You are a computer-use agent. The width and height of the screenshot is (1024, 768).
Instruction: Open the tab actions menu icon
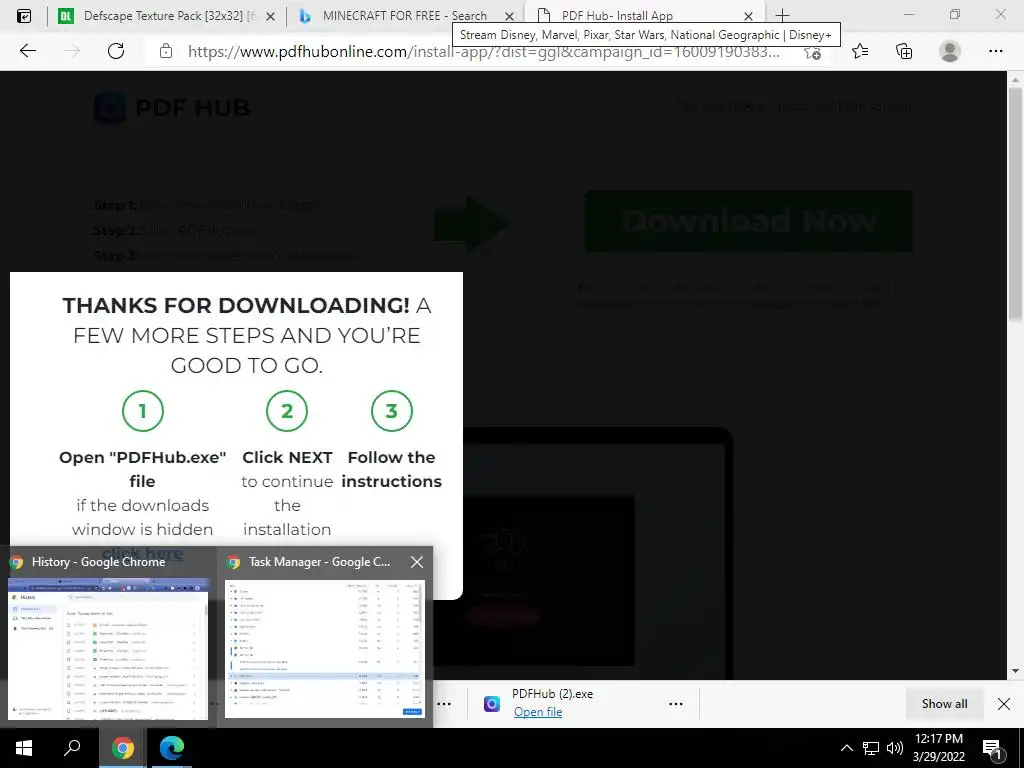coord(24,16)
